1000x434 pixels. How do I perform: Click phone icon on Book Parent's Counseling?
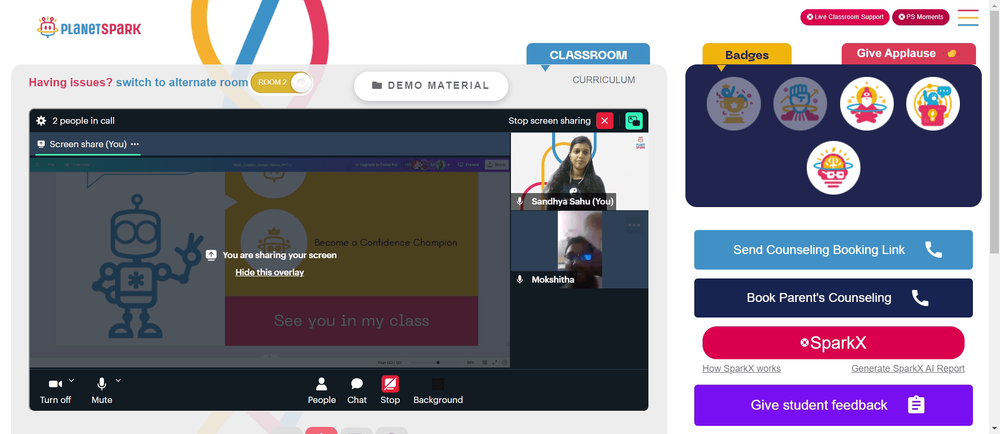[920, 298]
